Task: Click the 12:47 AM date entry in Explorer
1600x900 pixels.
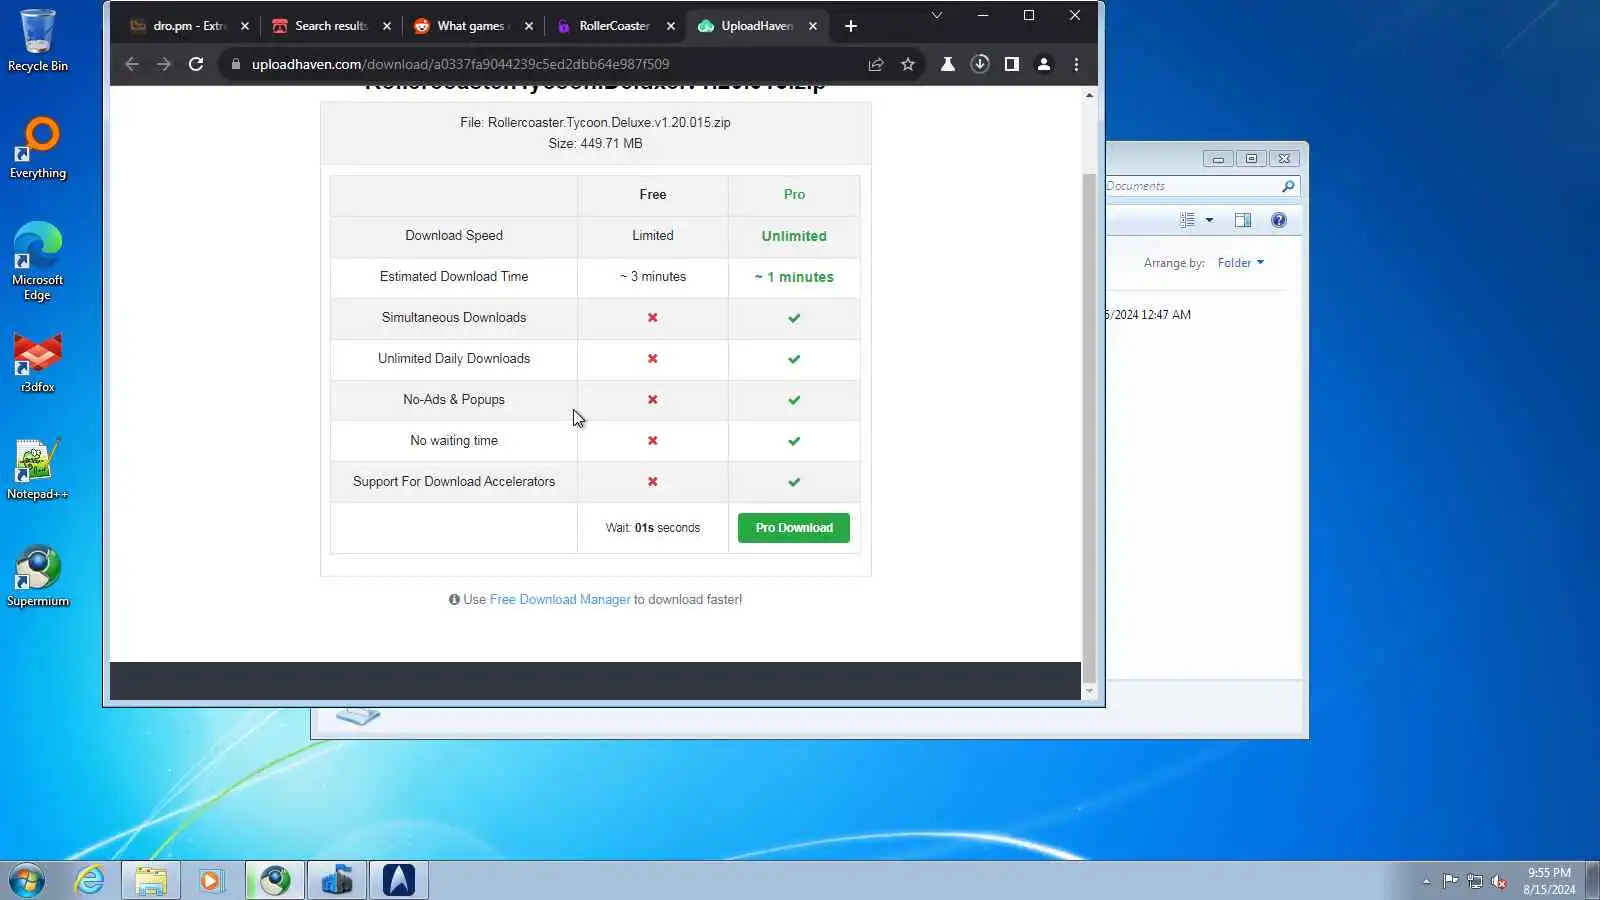Action: [x=1149, y=315]
